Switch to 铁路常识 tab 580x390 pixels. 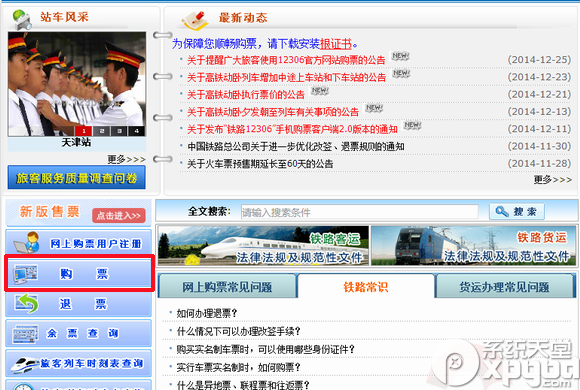pos(366,286)
